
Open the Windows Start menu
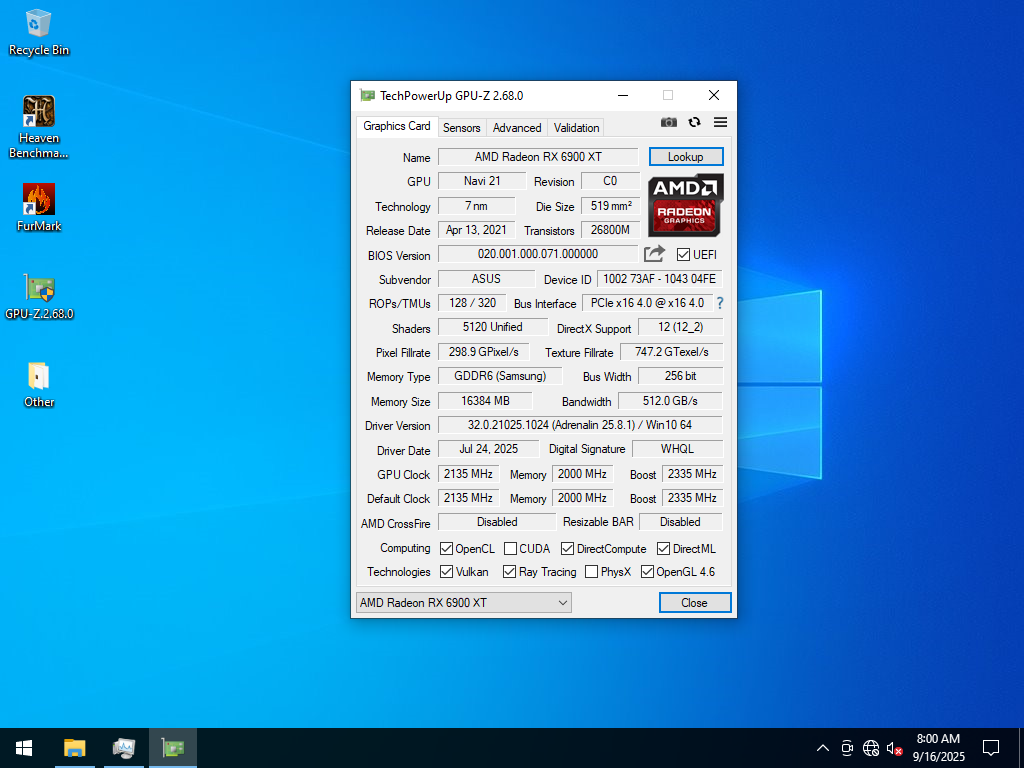click(24, 748)
